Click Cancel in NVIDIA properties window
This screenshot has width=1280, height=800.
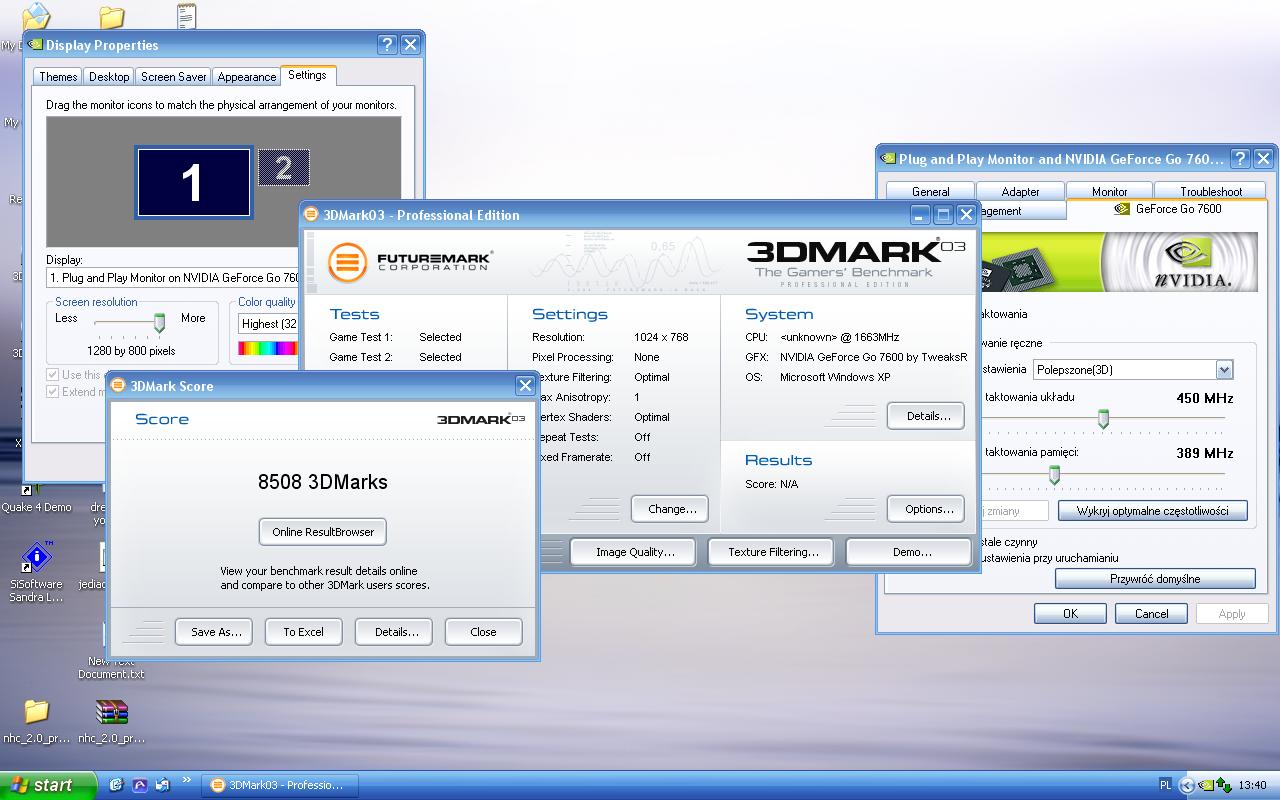click(1151, 614)
